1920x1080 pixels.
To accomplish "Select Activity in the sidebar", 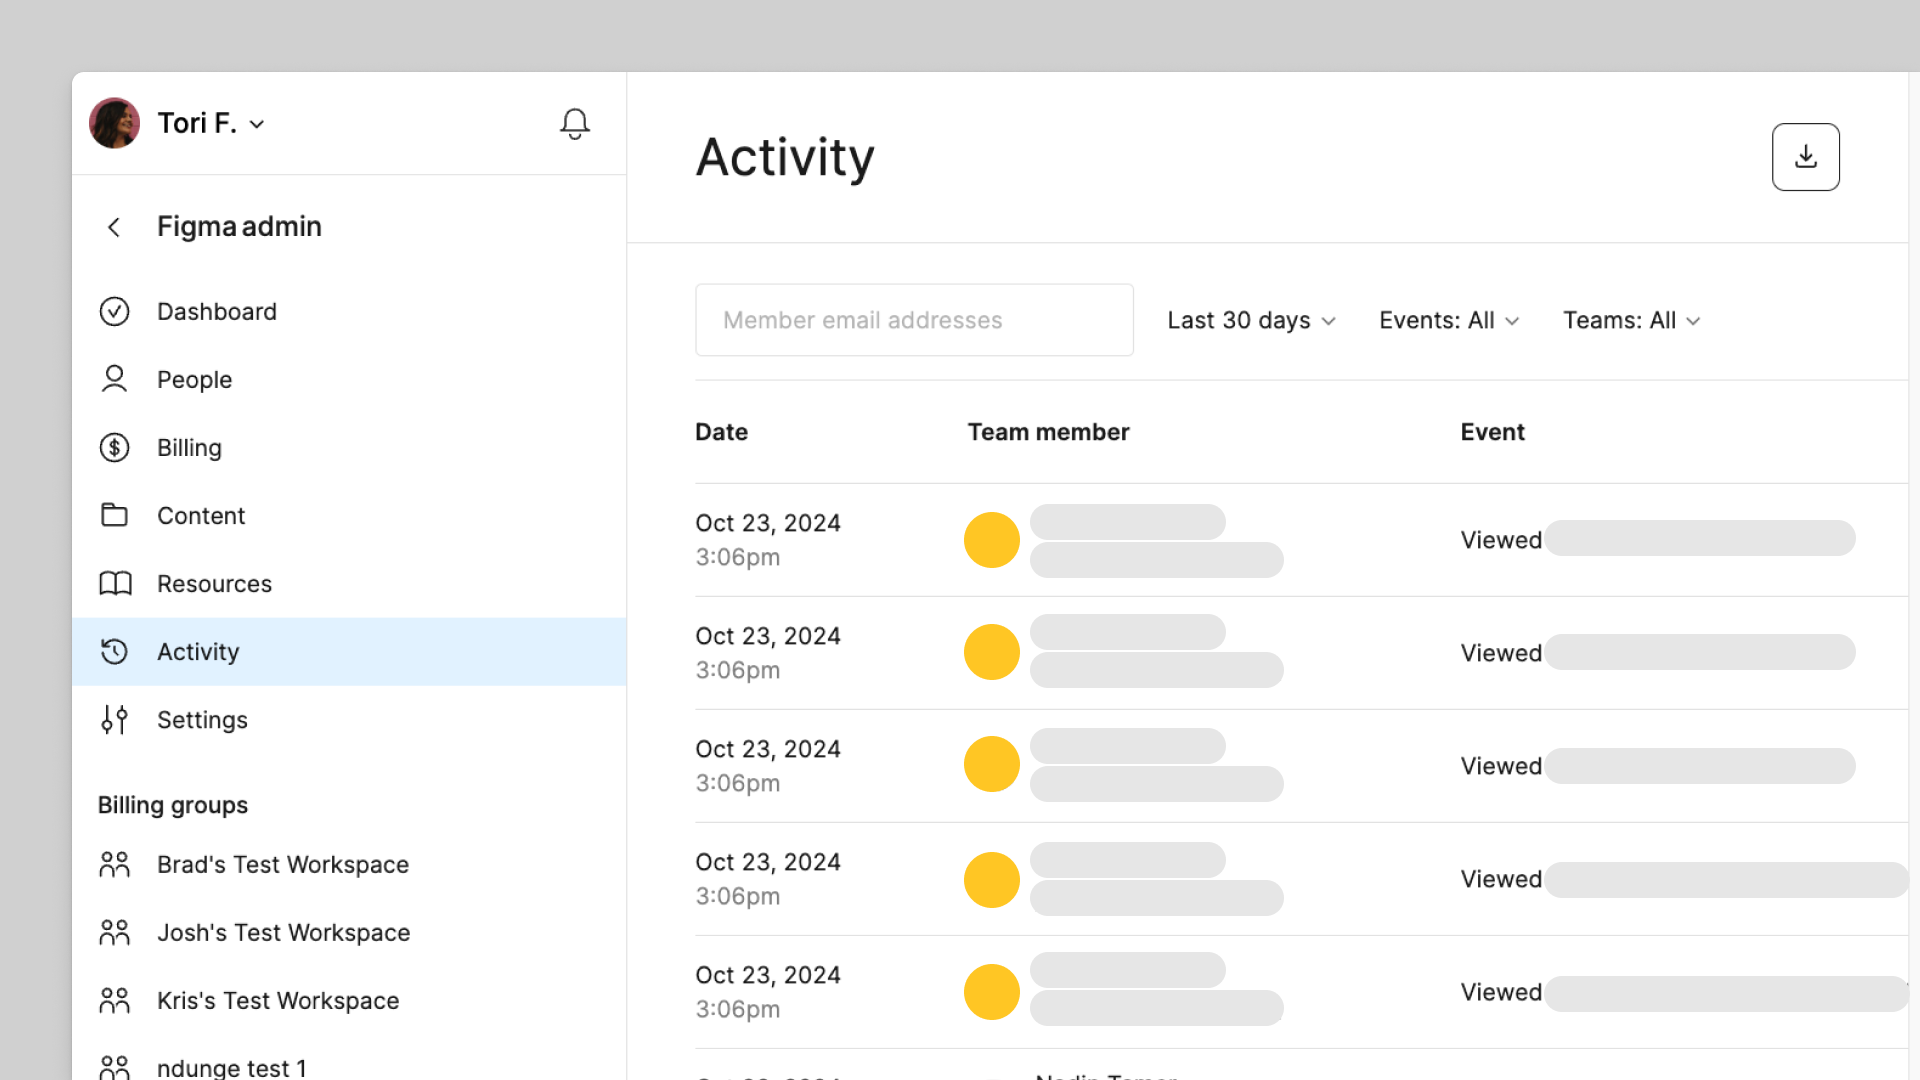I will click(198, 652).
